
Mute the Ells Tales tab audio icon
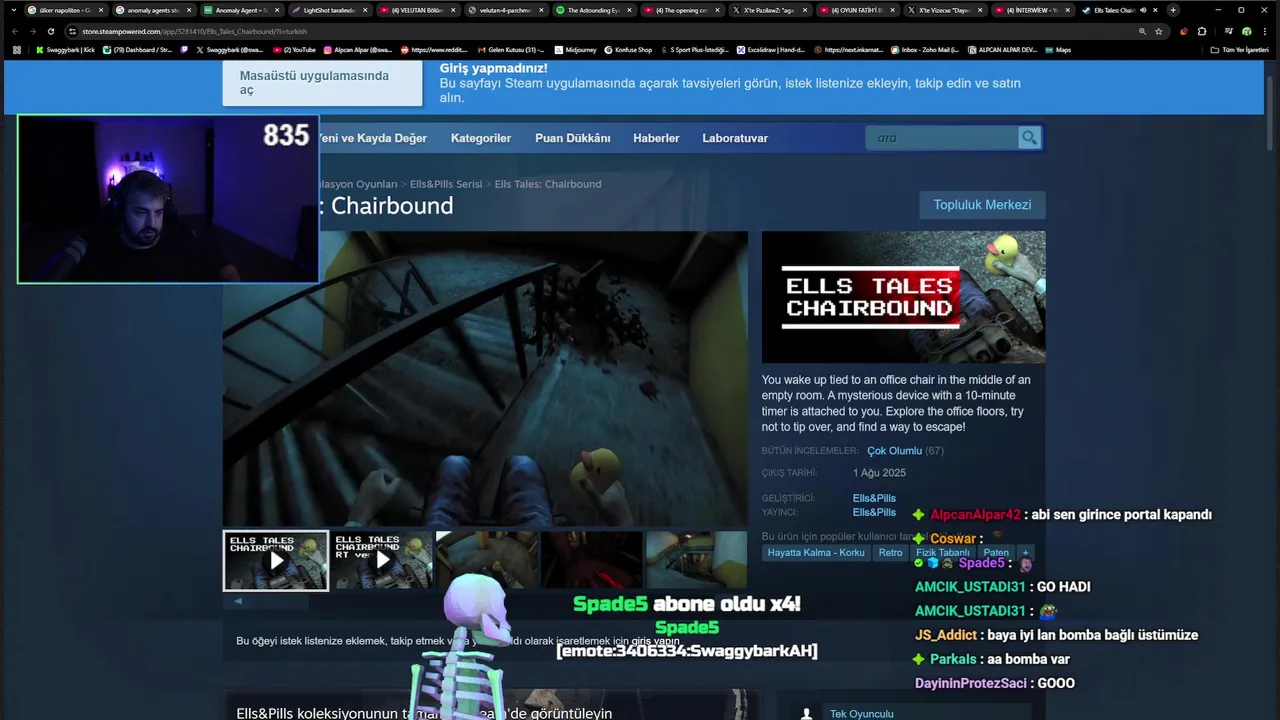(1142, 10)
